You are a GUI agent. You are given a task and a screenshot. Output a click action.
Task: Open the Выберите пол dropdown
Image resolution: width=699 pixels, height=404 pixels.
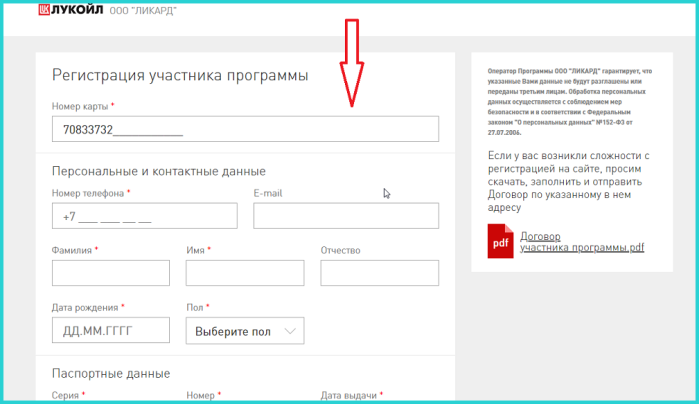coord(245,330)
